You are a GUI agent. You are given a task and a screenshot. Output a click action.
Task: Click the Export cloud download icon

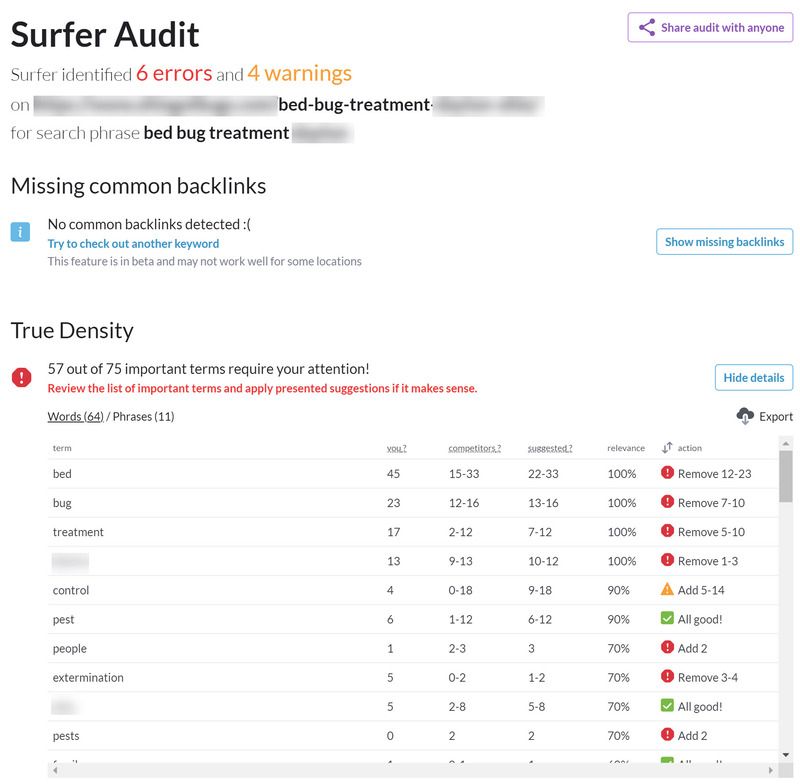[x=745, y=416]
